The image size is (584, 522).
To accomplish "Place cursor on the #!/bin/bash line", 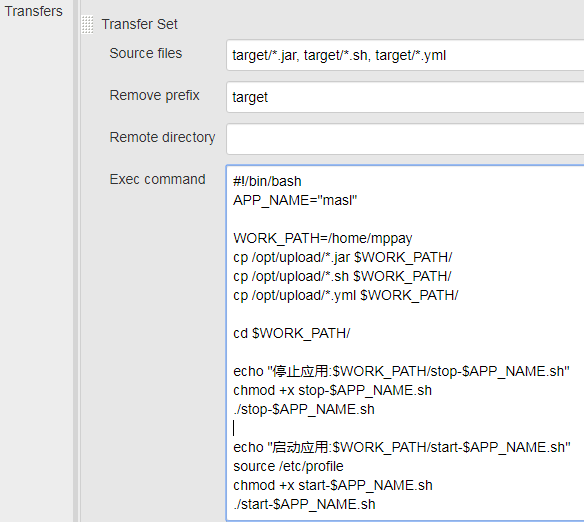I will click(x=267, y=181).
